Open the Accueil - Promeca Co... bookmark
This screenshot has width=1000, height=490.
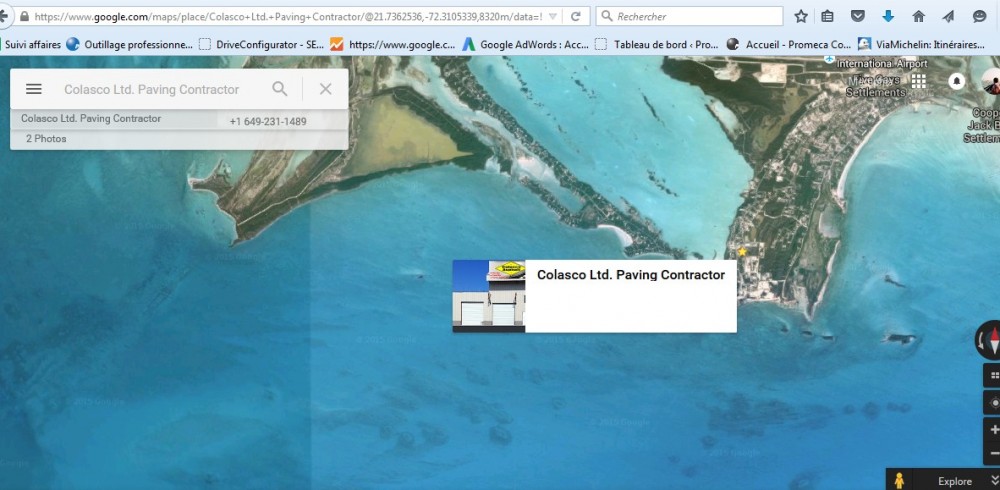[x=789, y=45]
